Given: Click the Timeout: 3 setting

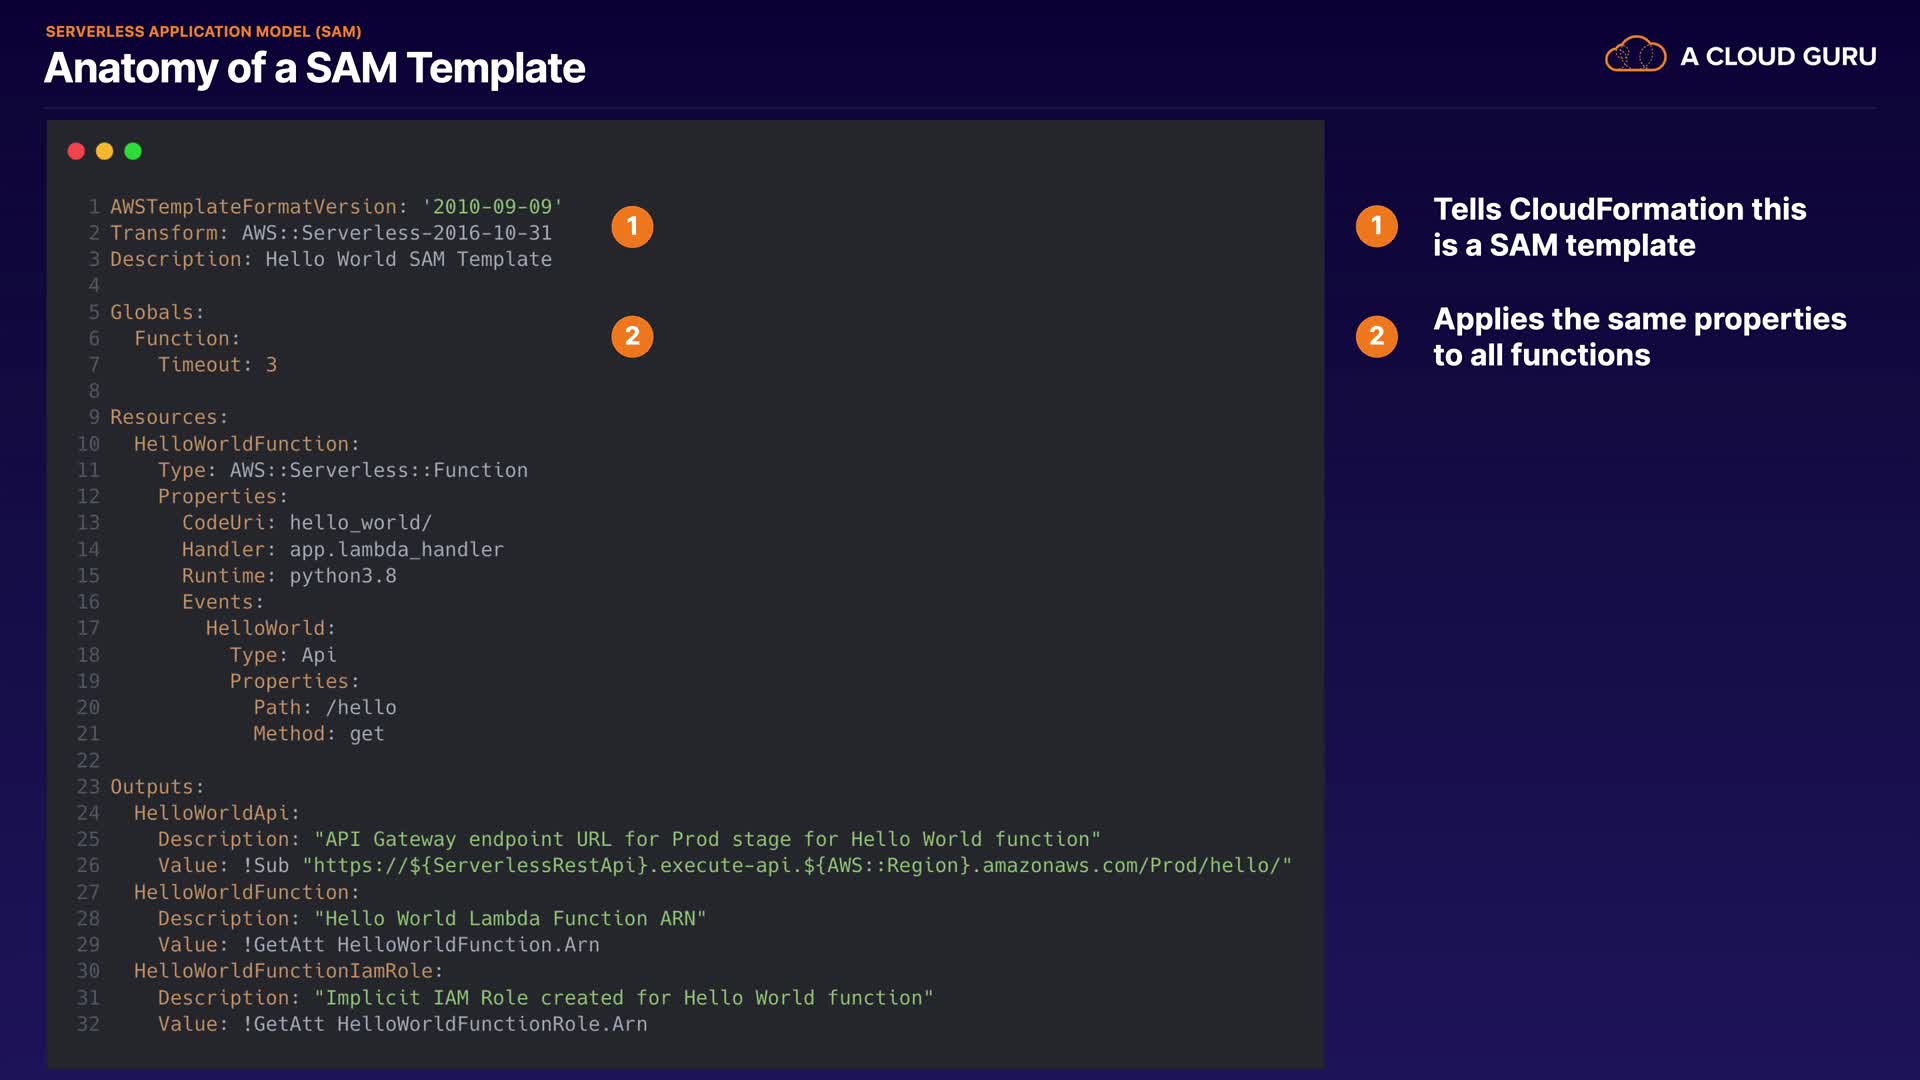Looking at the screenshot, I should [x=217, y=365].
